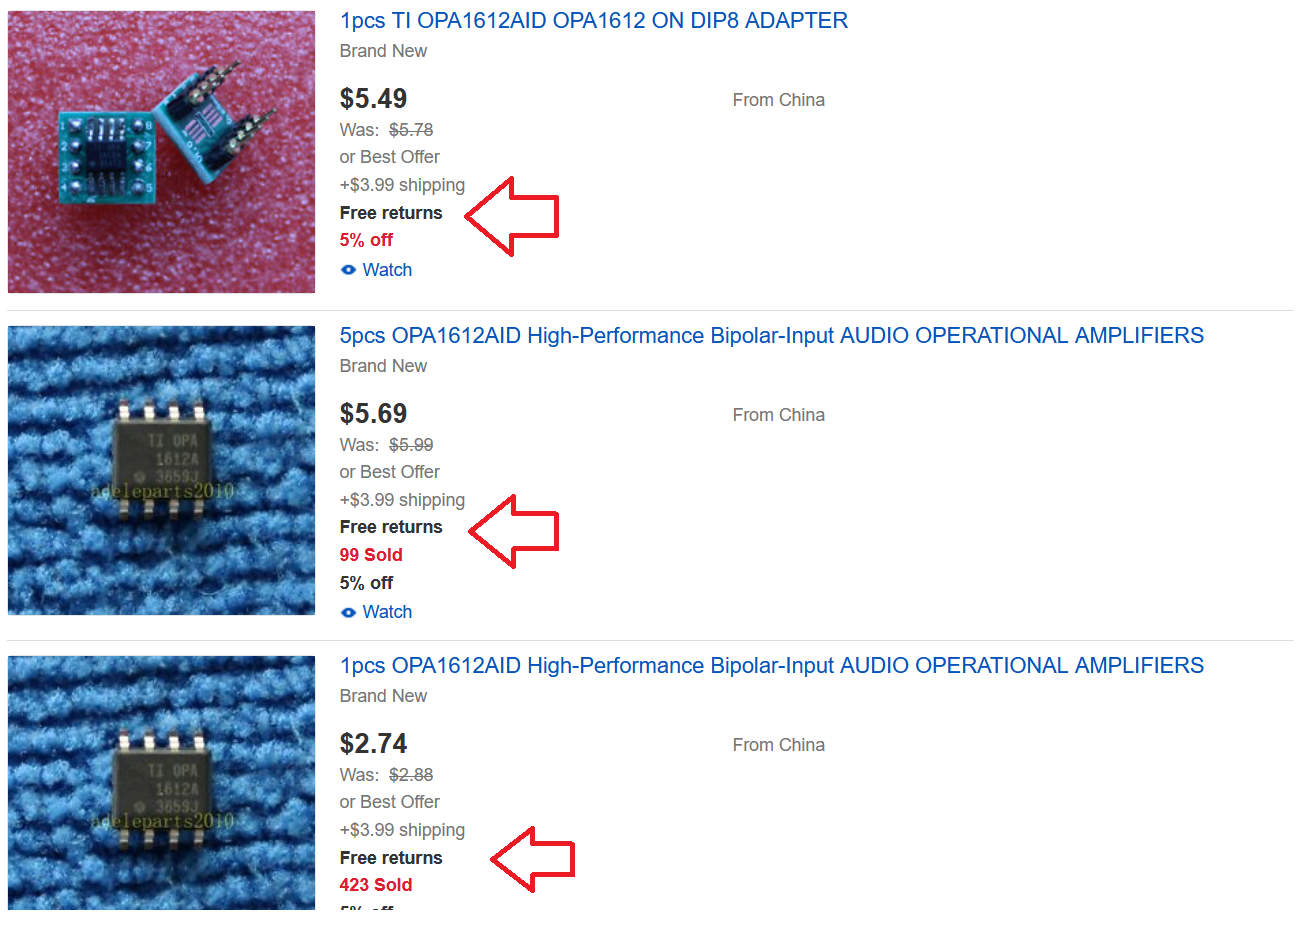Click the red arrow beside 99 Sold listing's Free returns
1307x925 pixels.
point(513,531)
